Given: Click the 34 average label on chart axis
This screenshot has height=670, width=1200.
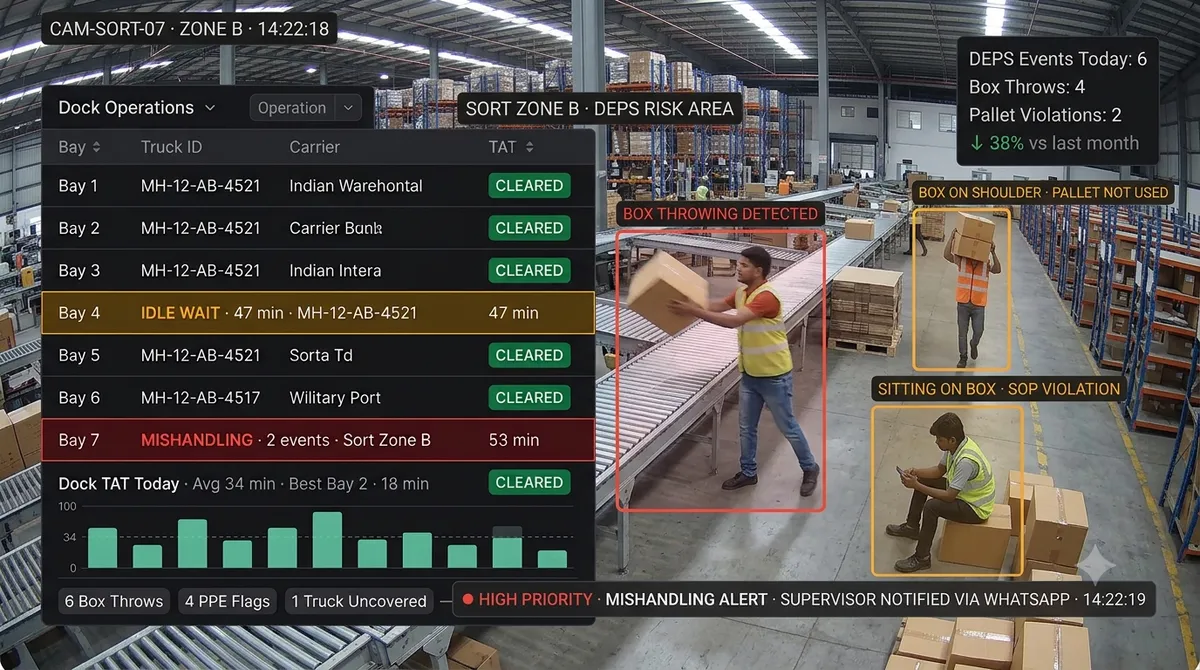Looking at the screenshot, I should pyautogui.click(x=69, y=538).
